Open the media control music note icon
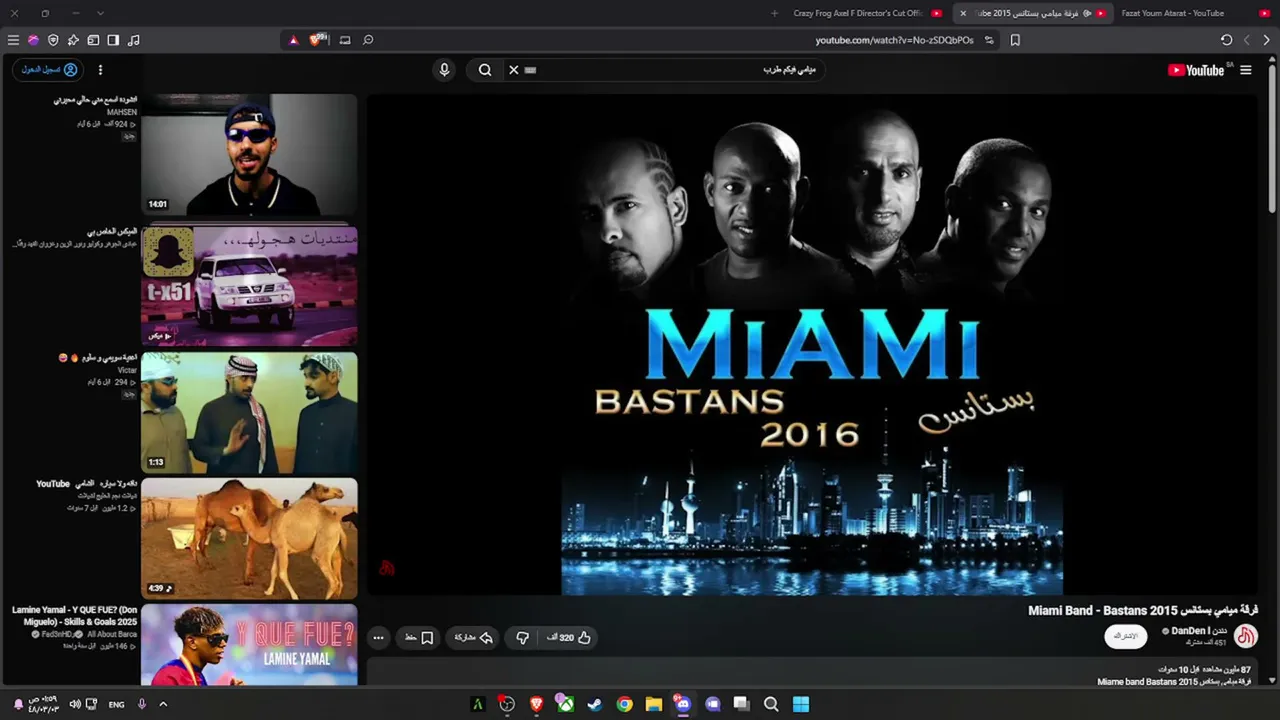 click(x=134, y=40)
